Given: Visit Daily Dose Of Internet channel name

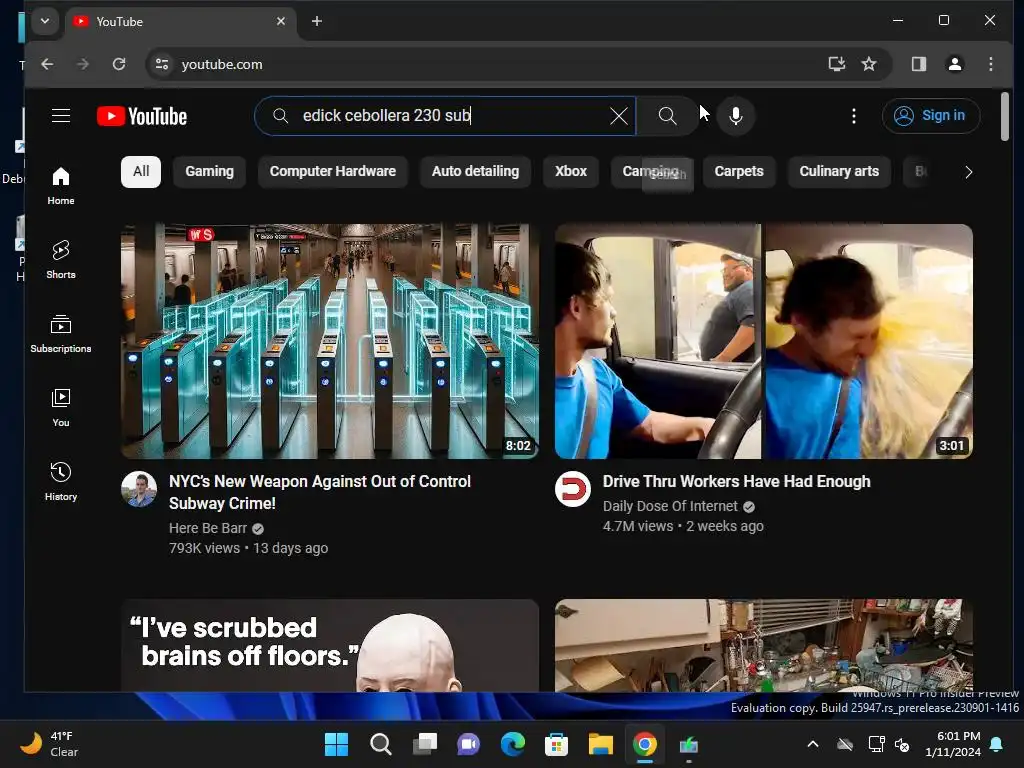Looking at the screenshot, I should click(x=670, y=506).
